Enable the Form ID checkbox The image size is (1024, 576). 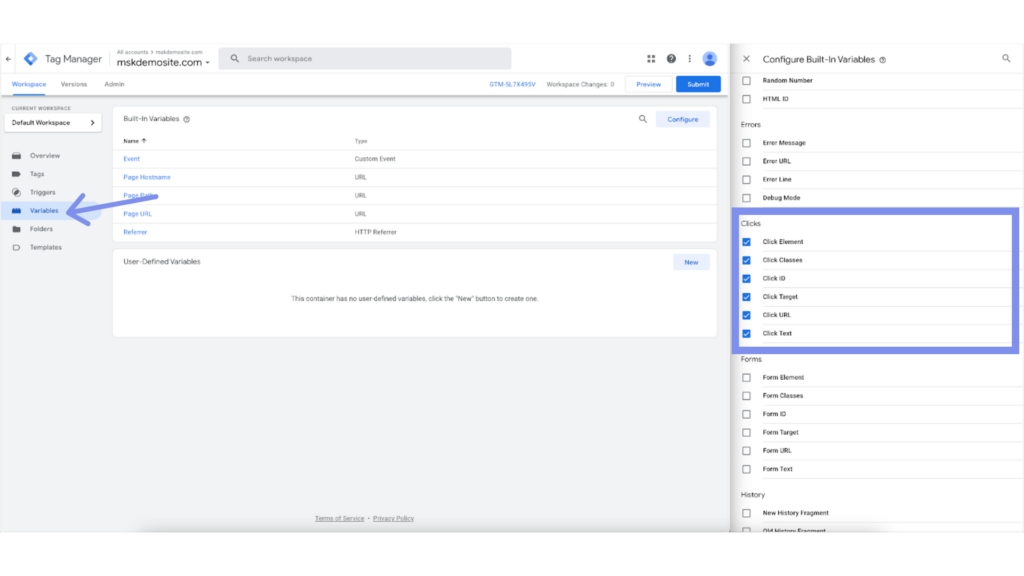(746, 414)
